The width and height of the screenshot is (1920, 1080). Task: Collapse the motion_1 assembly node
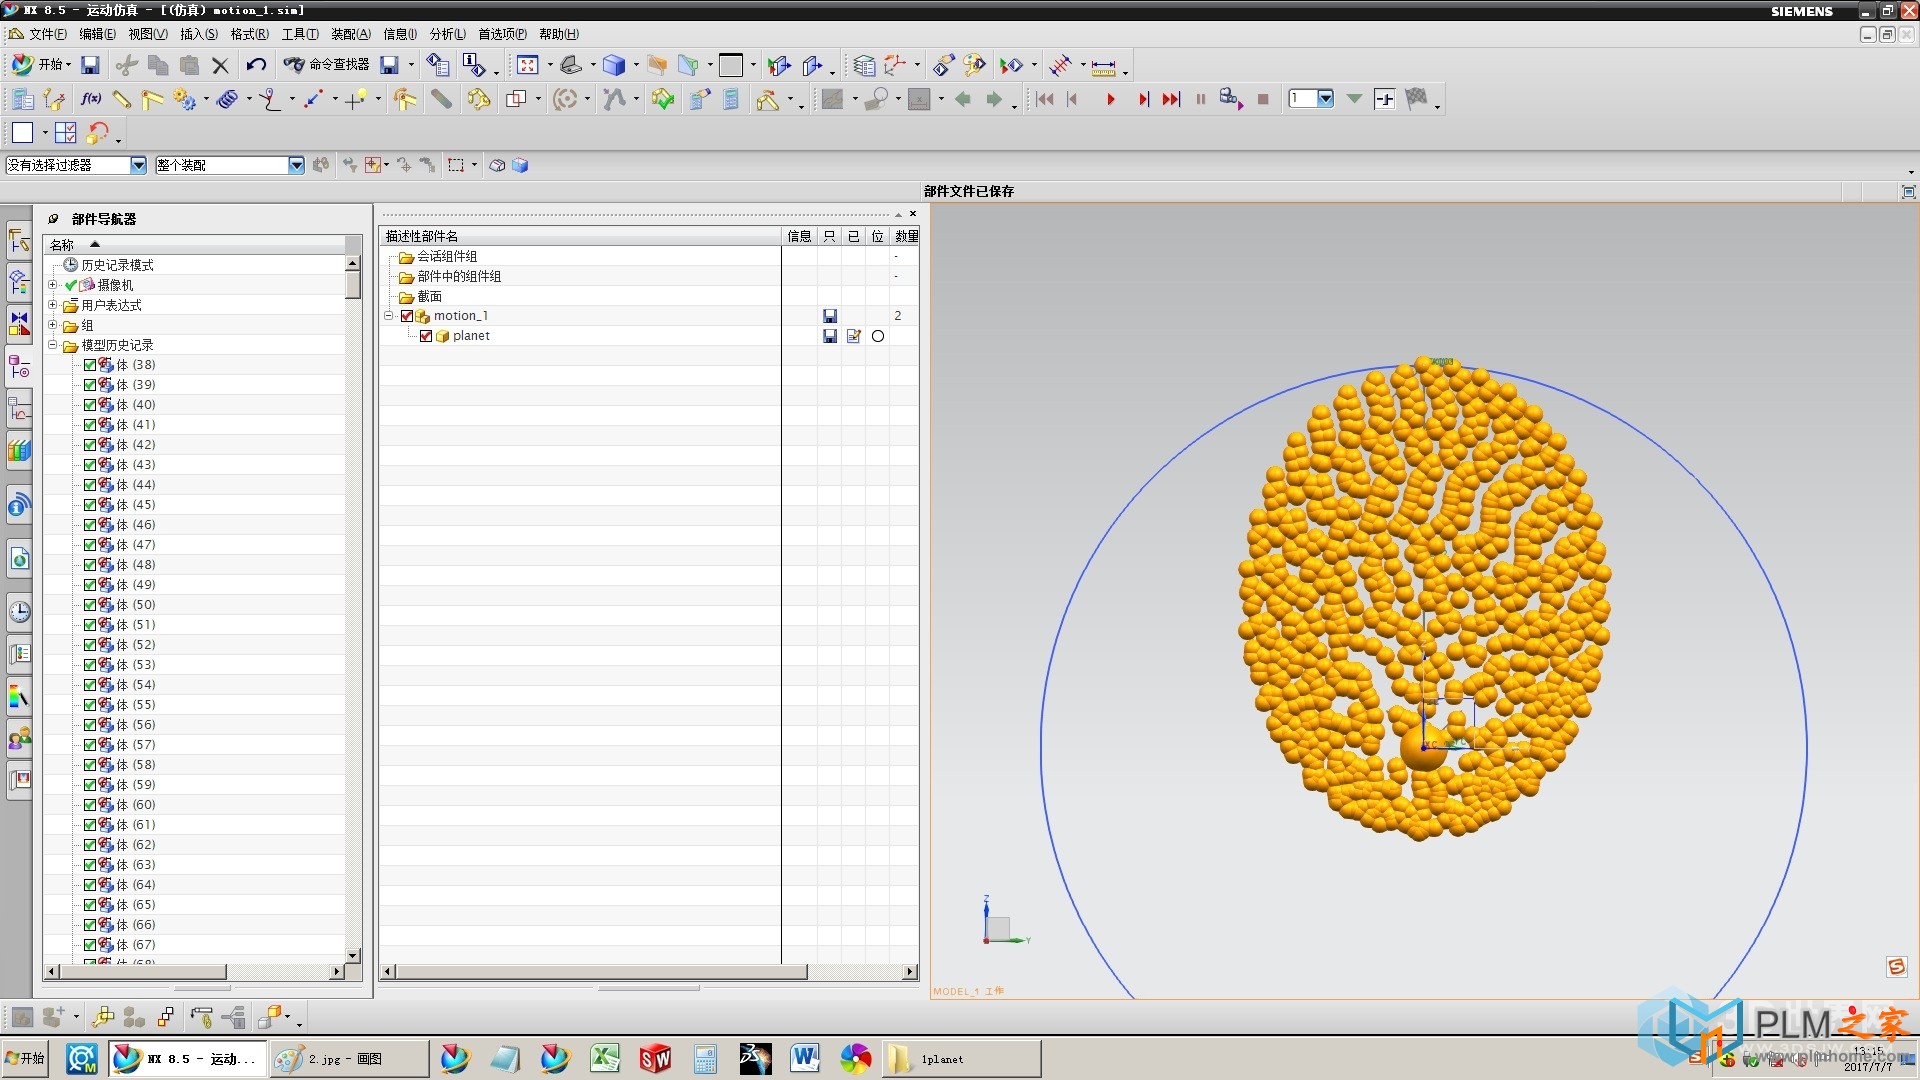(389, 316)
